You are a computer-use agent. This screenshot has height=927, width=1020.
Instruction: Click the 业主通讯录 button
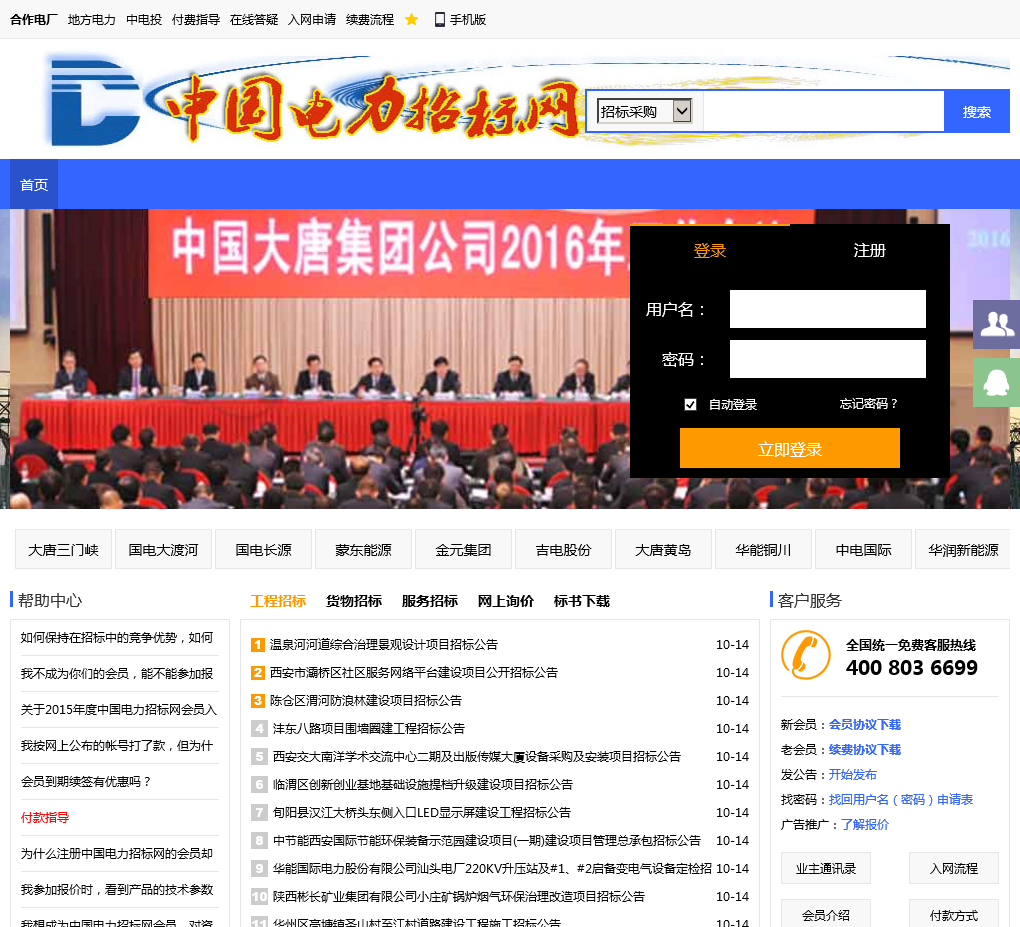[x=825, y=868]
